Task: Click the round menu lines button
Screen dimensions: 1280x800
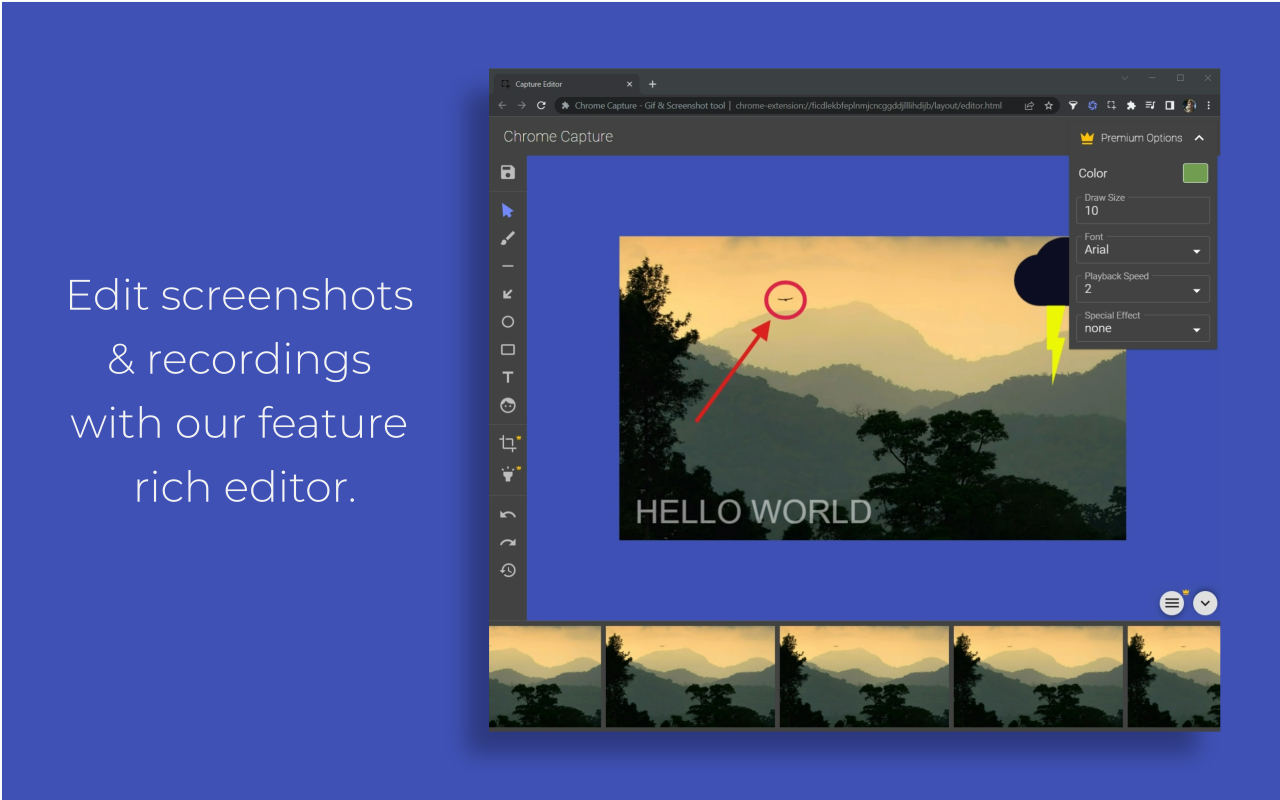Action: 1172,603
